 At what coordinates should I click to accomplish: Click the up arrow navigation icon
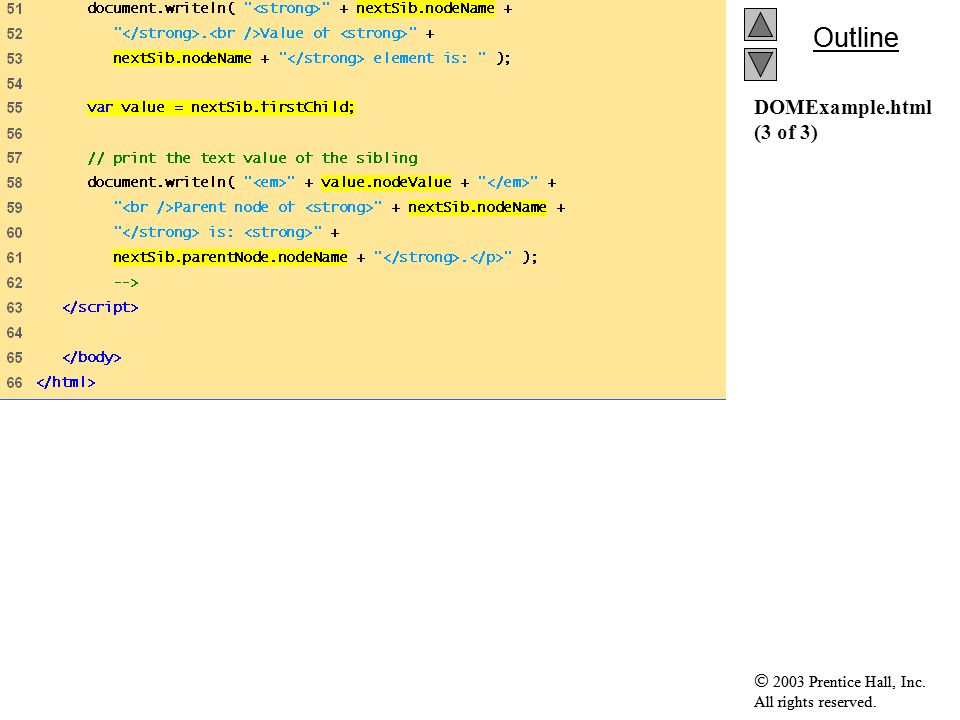pyautogui.click(x=760, y=24)
